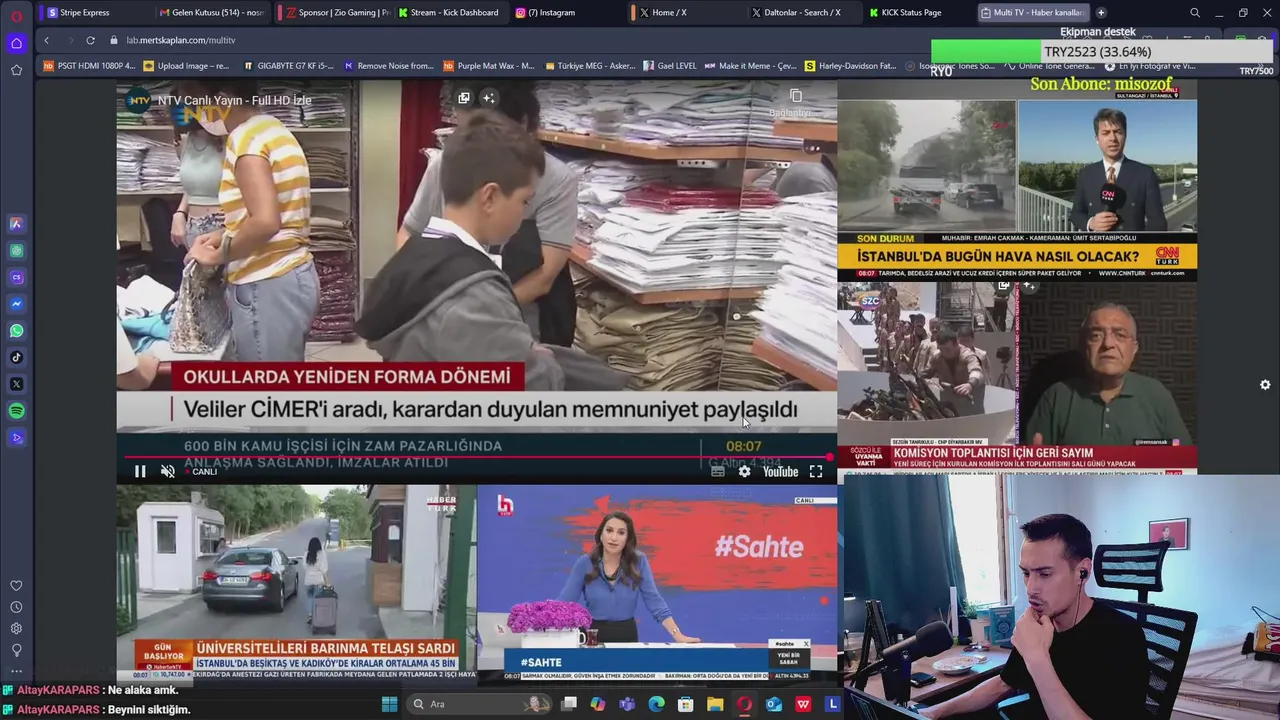Go back in browser history
This screenshot has width=1280, height=720.
(46, 40)
